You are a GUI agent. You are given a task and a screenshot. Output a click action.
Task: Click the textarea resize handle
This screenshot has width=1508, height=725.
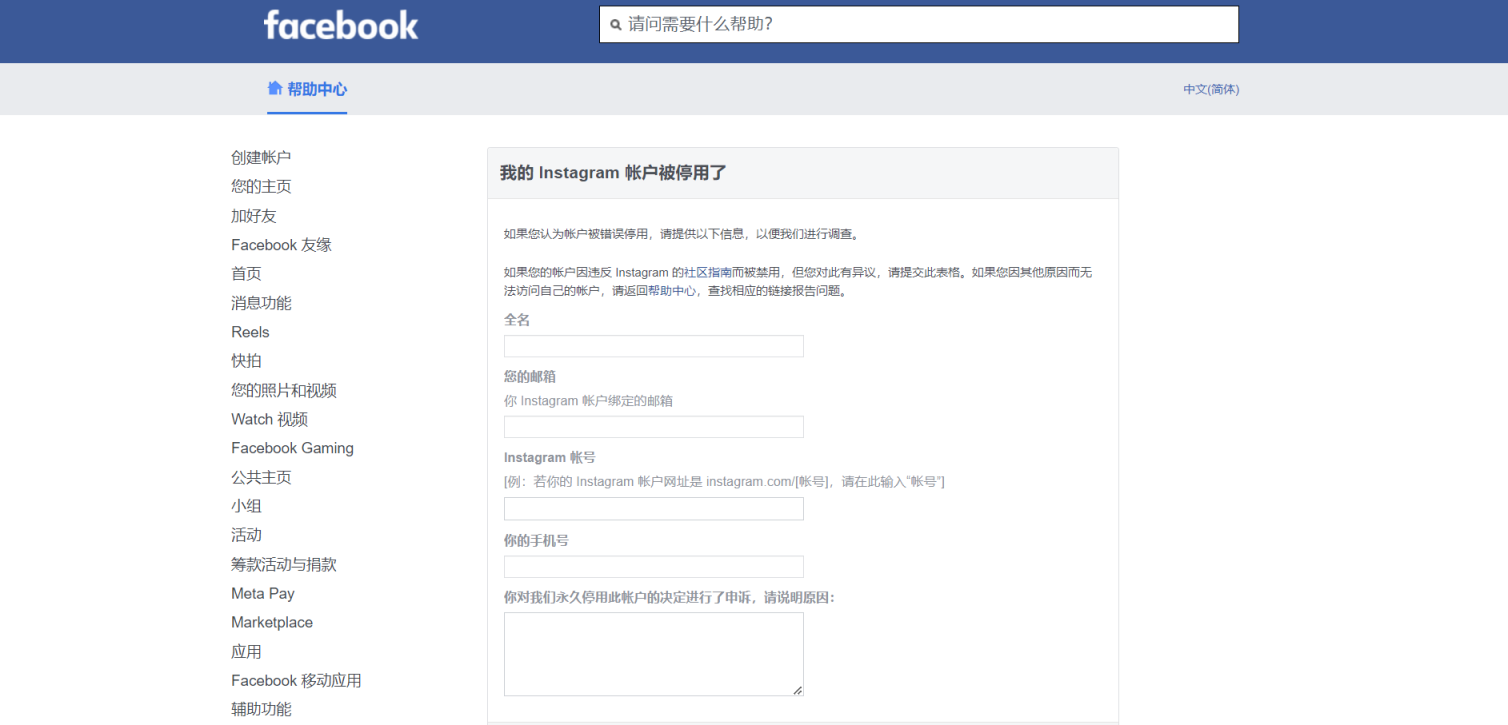[798, 688]
